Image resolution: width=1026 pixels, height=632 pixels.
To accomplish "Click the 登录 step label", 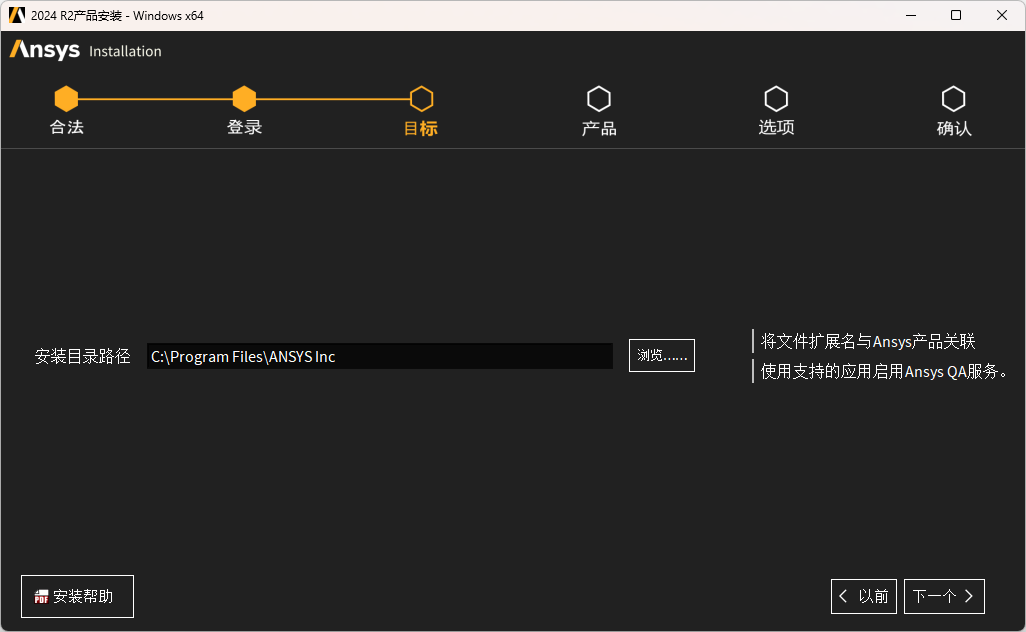I will [244, 127].
